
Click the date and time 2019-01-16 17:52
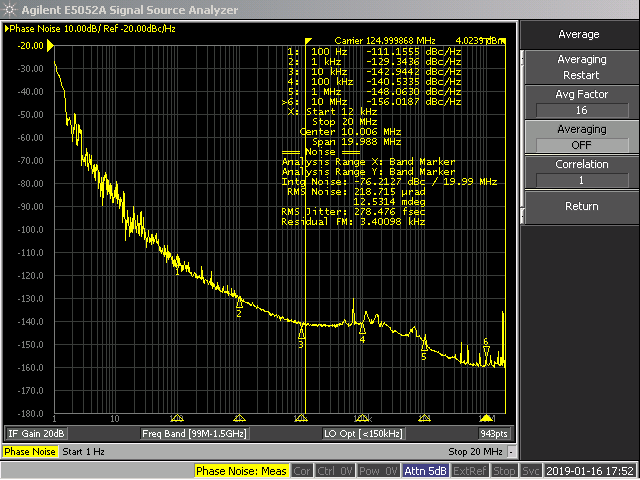(x=591, y=471)
